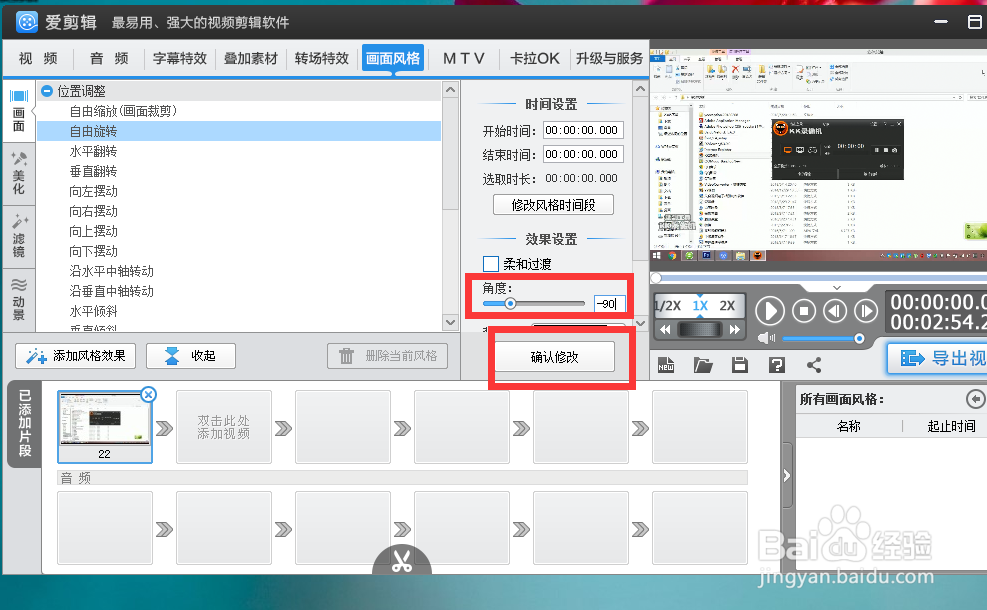The width and height of the screenshot is (987, 610).
Task: Click the 爱剪辑 app logo icon
Action: point(27,22)
